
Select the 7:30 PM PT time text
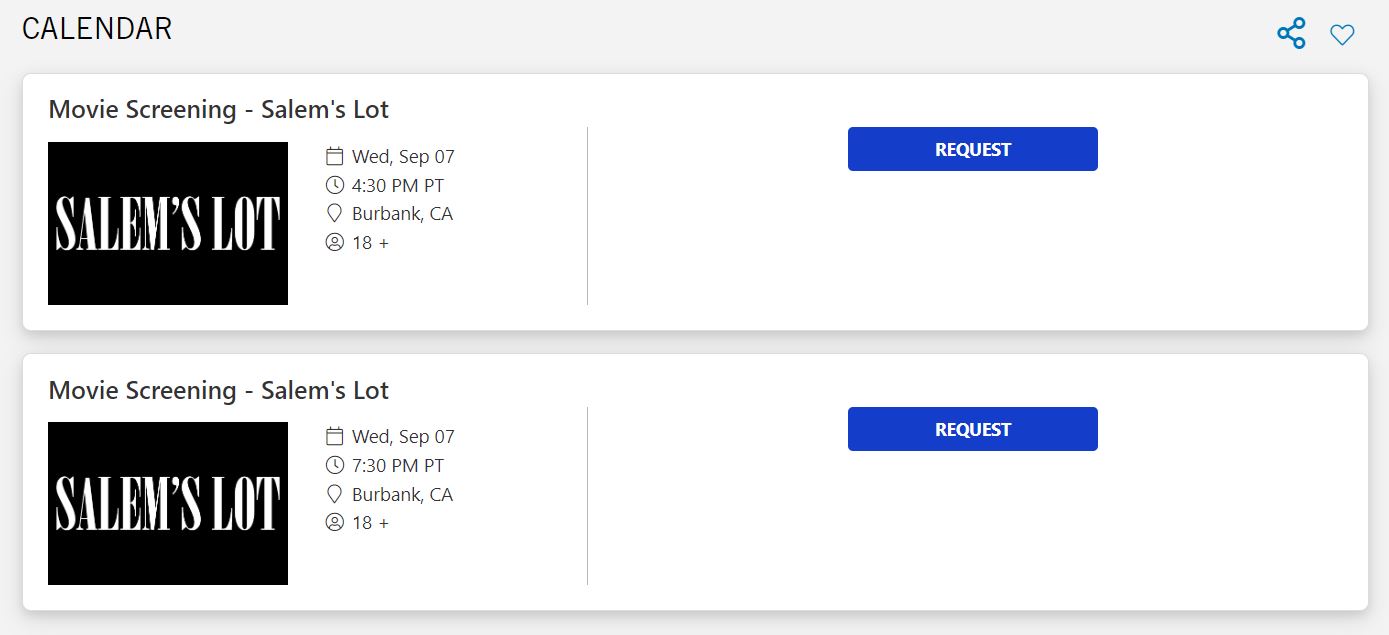pyautogui.click(x=398, y=465)
